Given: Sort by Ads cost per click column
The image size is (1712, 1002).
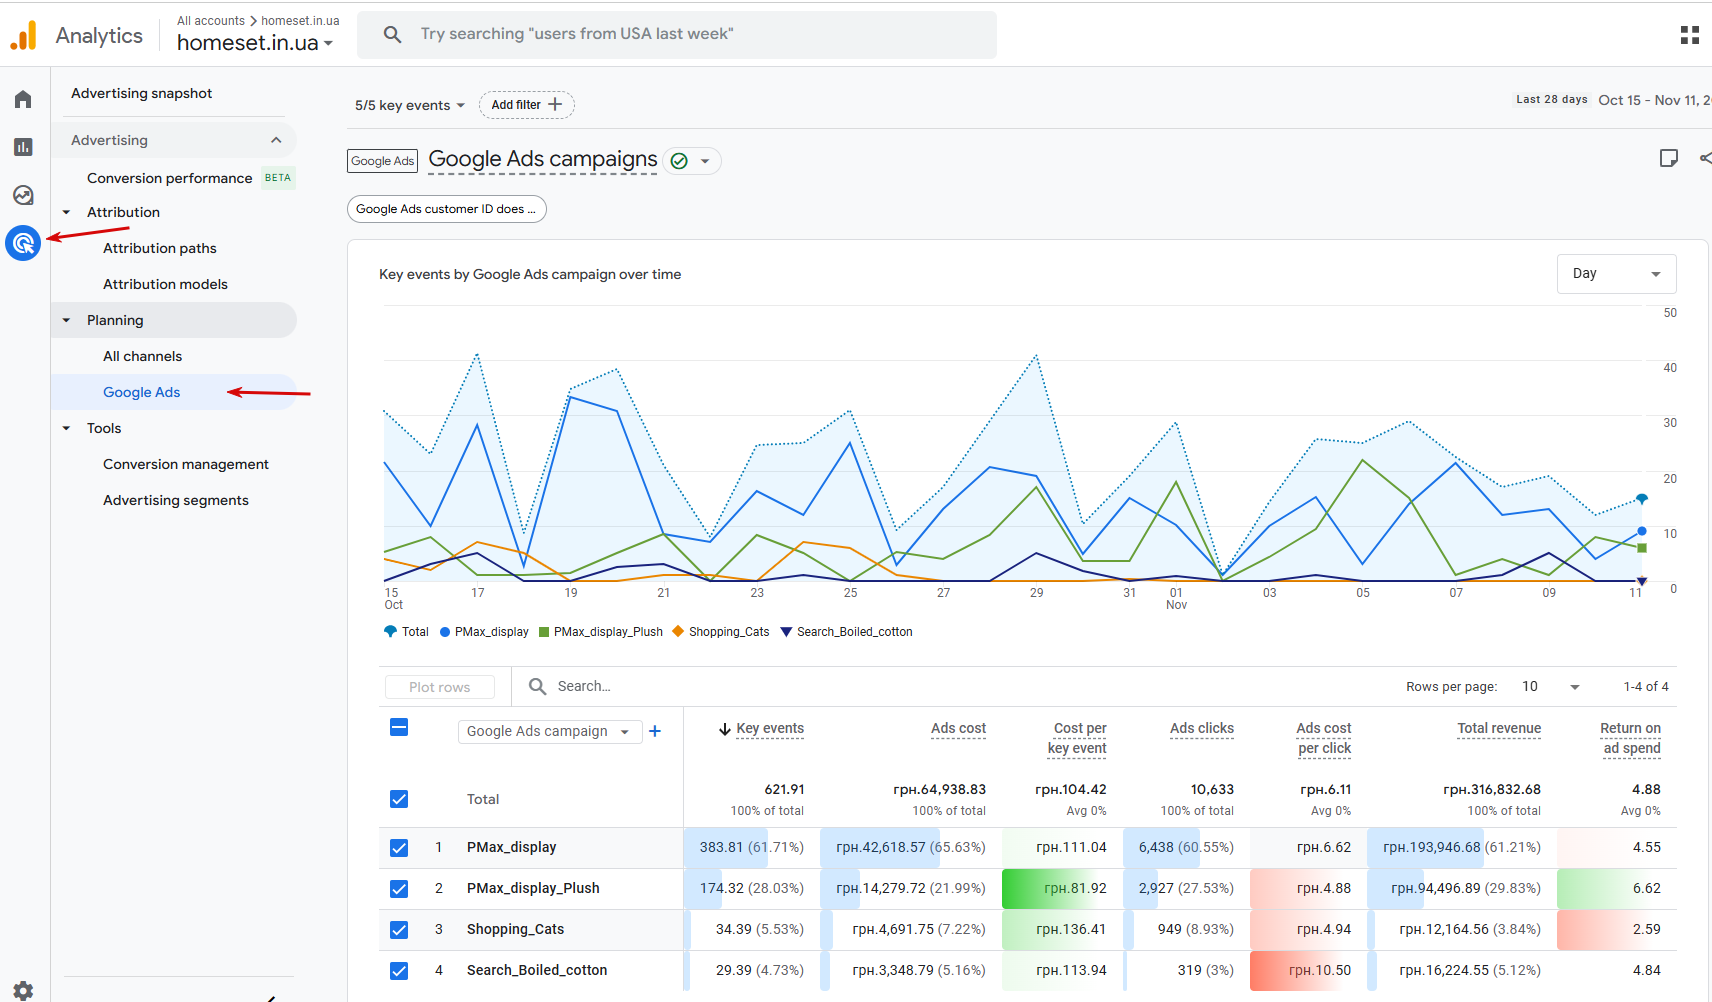Looking at the screenshot, I should pos(1324,738).
